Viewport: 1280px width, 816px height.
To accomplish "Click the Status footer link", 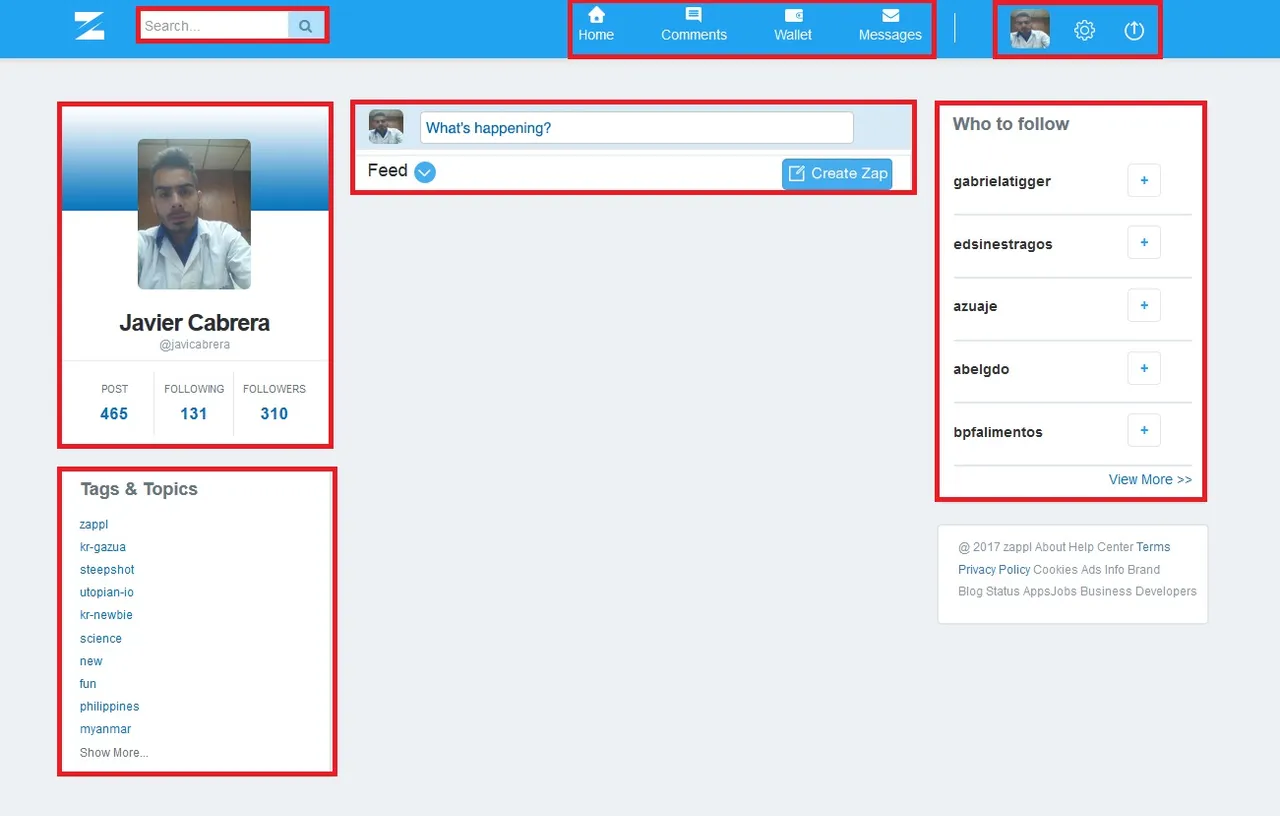I will pos(1002,592).
